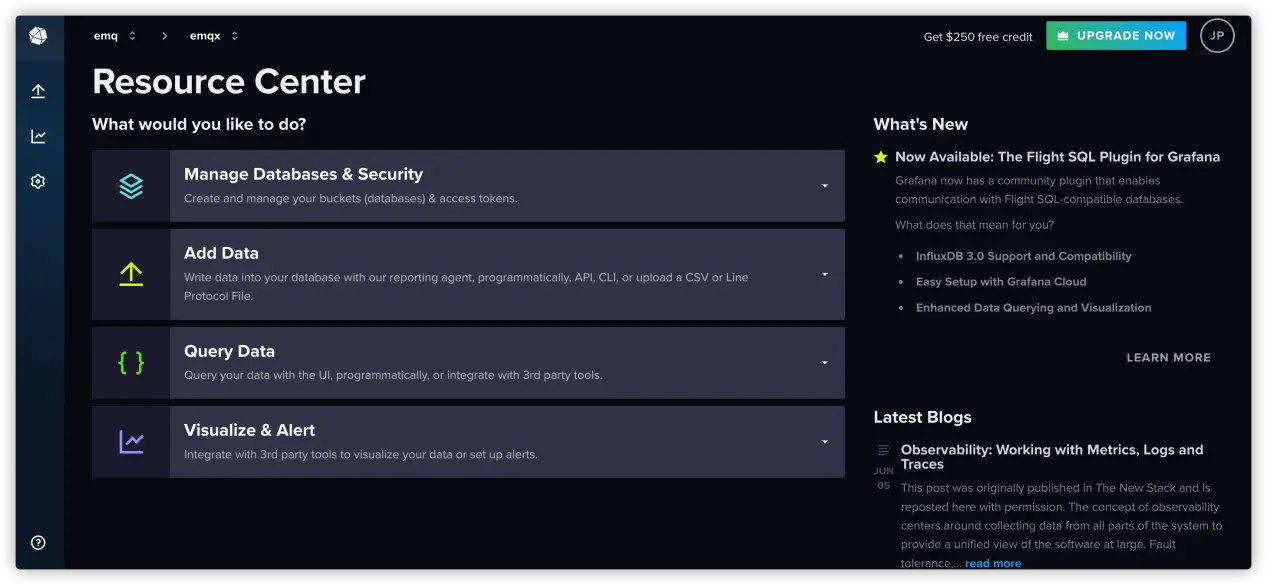
Task: Click the UPGRADE NOW button
Action: tap(1115, 35)
